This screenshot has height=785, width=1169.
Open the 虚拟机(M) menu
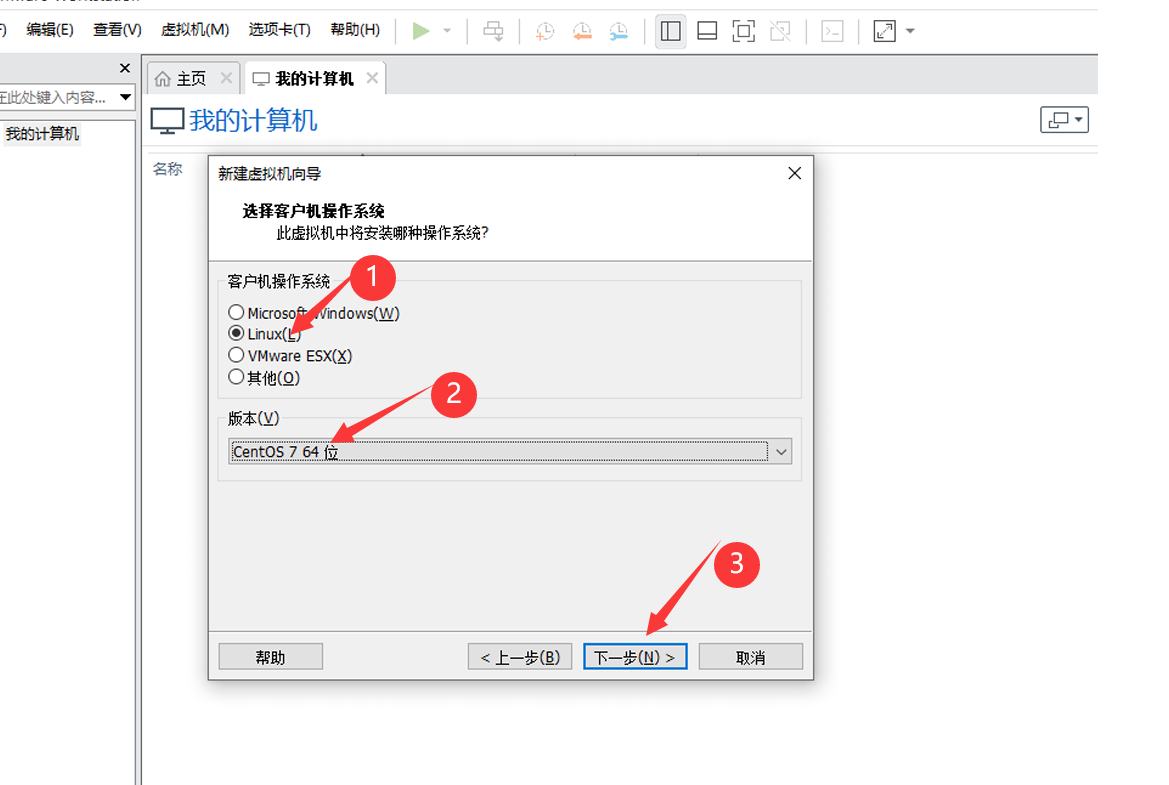coord(195,30)
